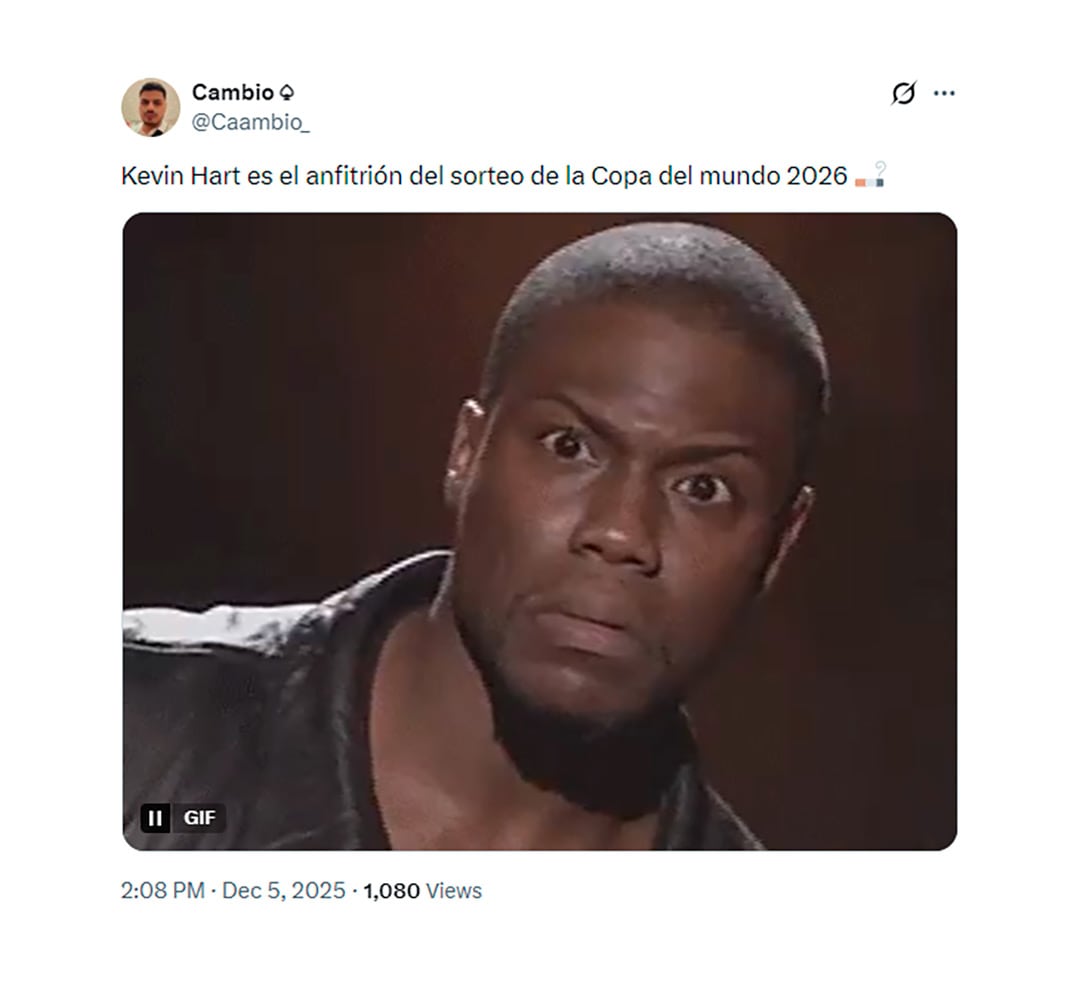Open the Cambio display name link
This screenshot has width=1080, height=984.
point(233,92)
